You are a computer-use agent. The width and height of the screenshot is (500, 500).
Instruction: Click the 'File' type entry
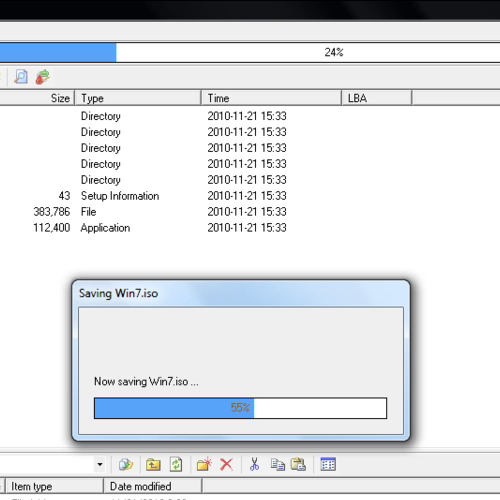tap(88, 212)
